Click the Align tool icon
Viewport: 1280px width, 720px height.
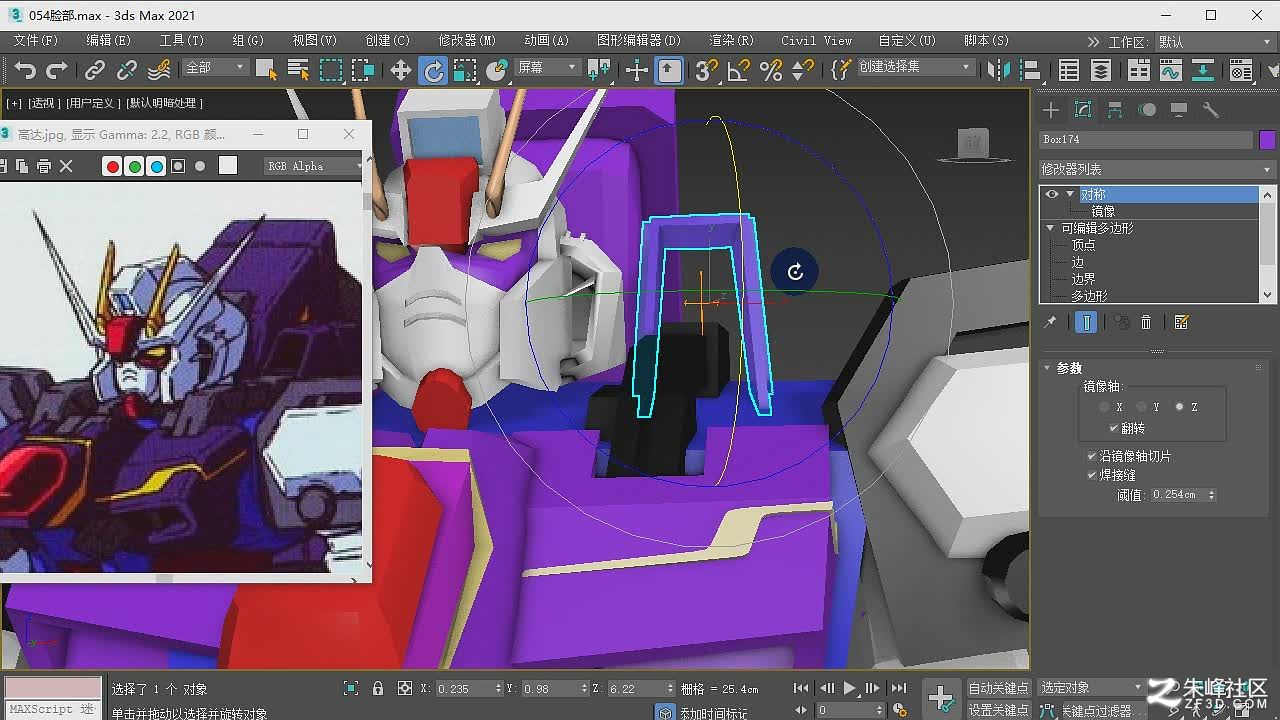(1031, 69)
